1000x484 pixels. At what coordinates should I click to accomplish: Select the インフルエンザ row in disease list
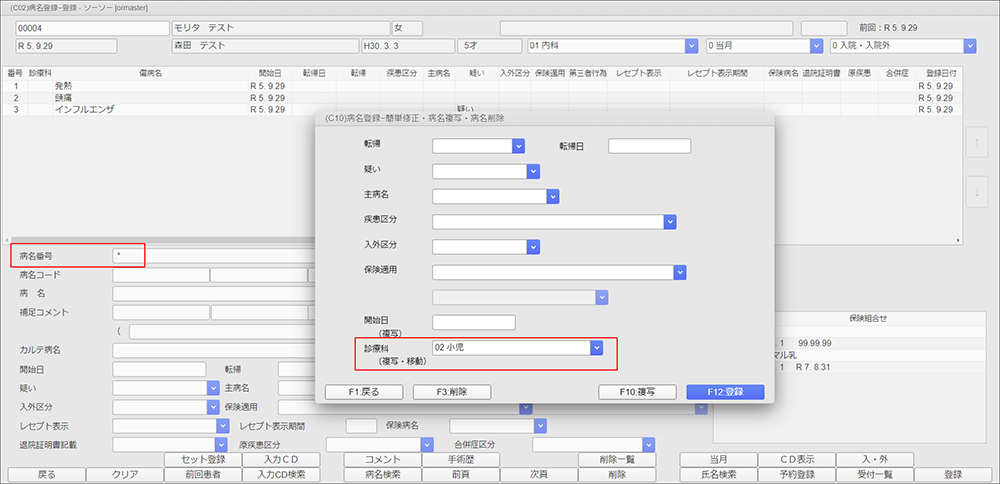click(x=85, y=109)
